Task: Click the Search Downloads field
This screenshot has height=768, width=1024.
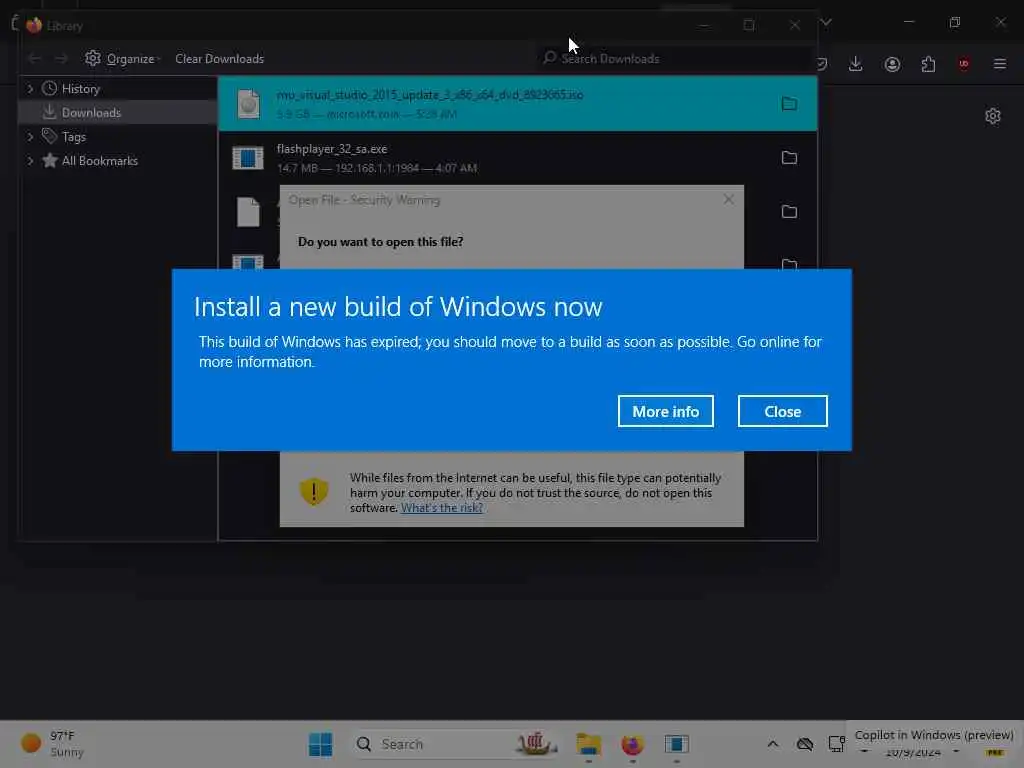Action: pos(673,59)
